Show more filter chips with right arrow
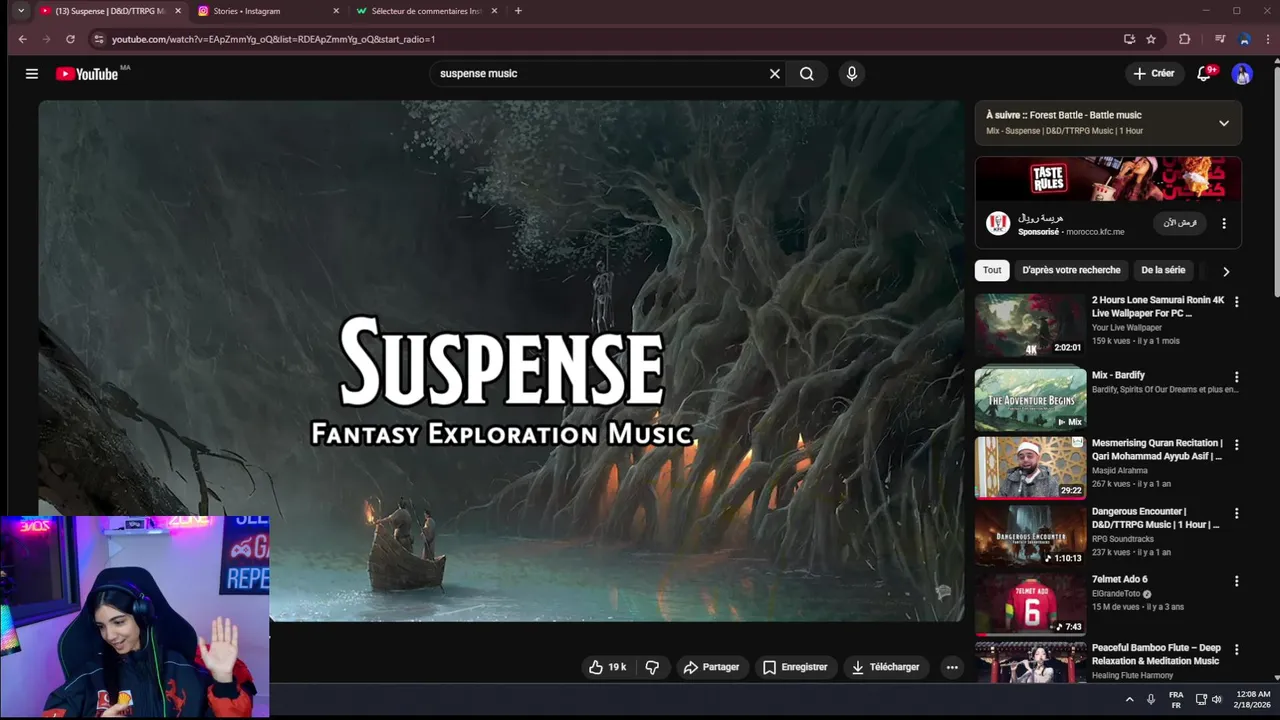Image resolution: width=1280 pixels, height=720 pixels. pyautogui.click(x=1226, y=271)
